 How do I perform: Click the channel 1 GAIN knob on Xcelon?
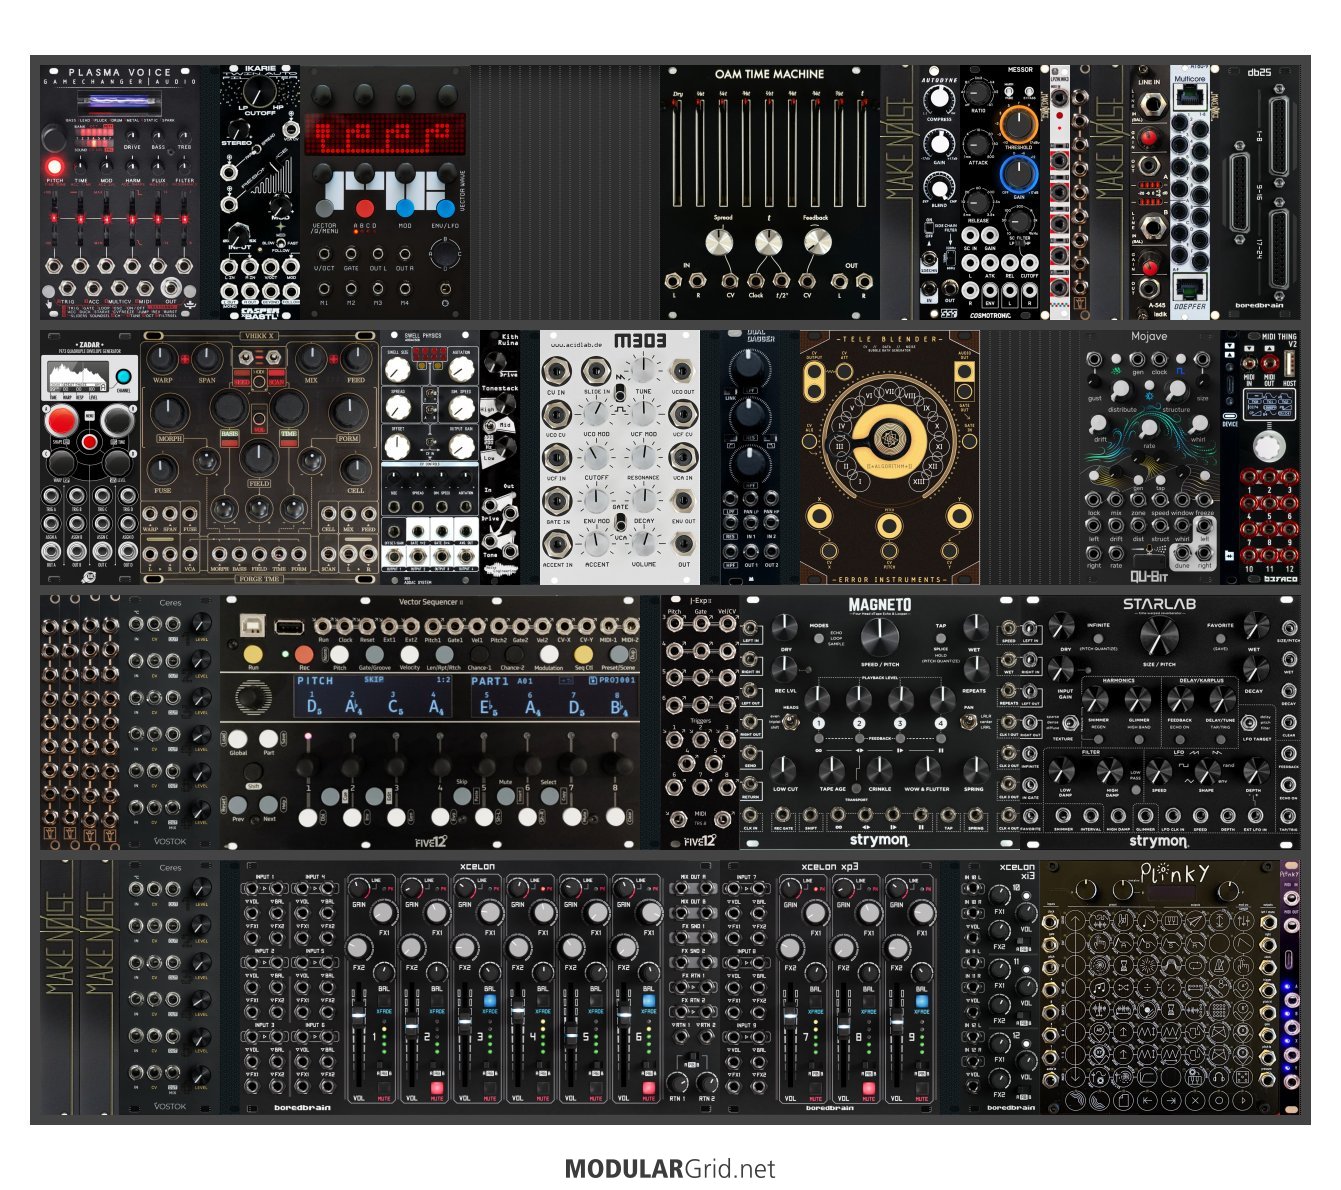point(359,888)
